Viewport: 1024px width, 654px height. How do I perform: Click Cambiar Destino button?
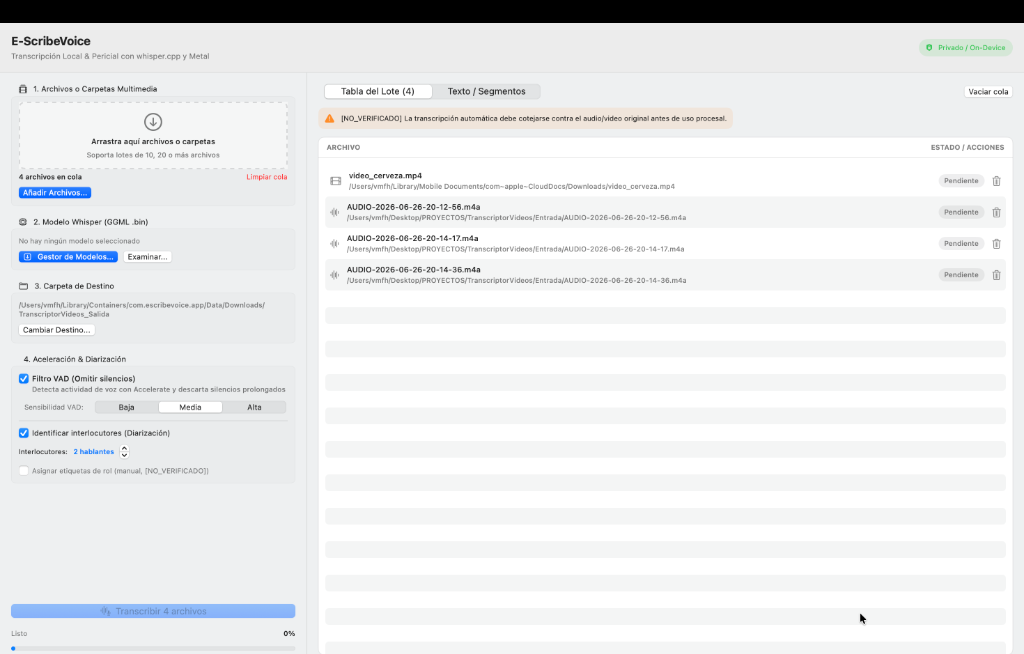tap(57, 330)
